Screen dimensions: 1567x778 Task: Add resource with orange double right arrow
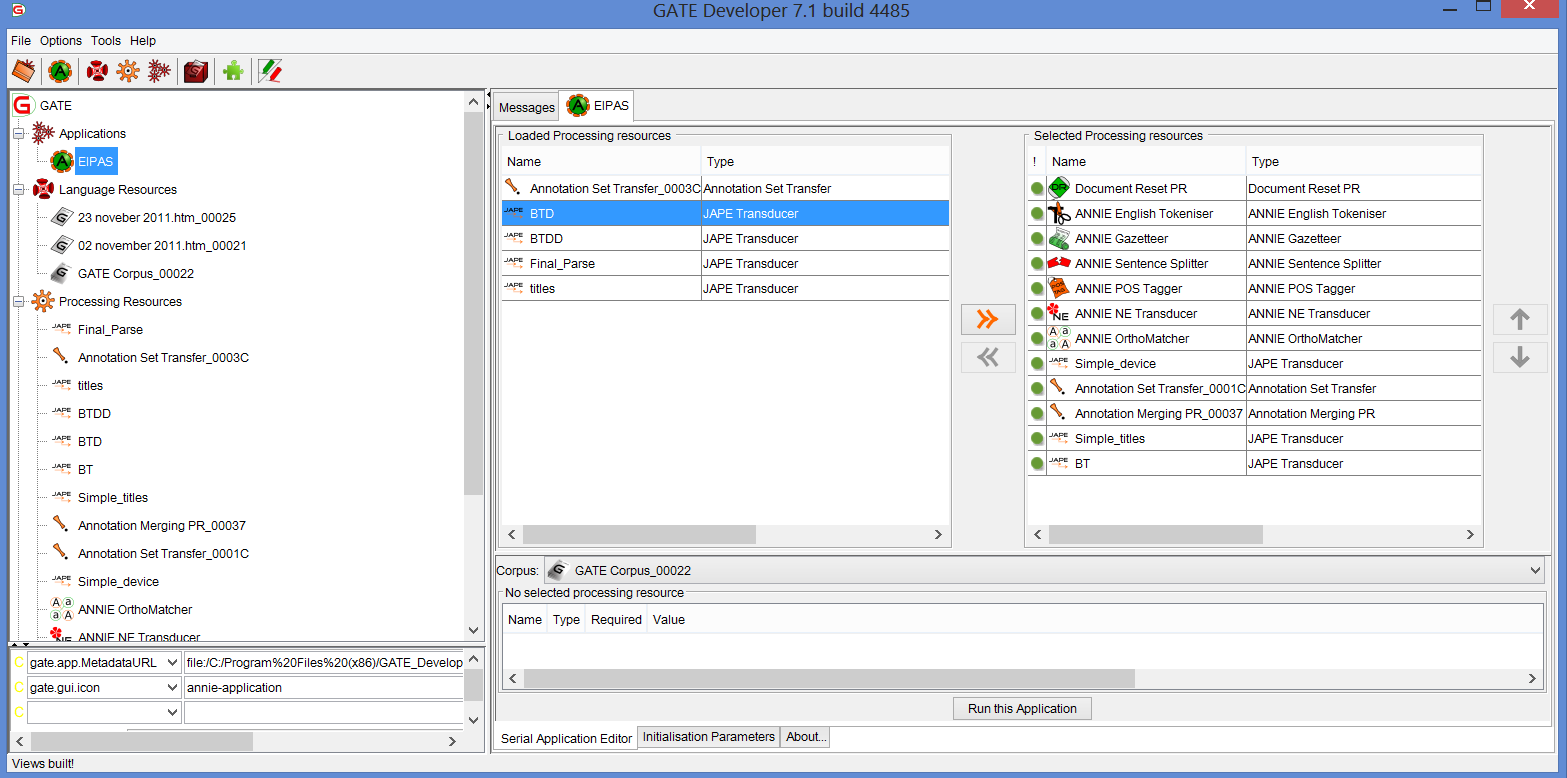pyautogui.click(x=988, y=320)
